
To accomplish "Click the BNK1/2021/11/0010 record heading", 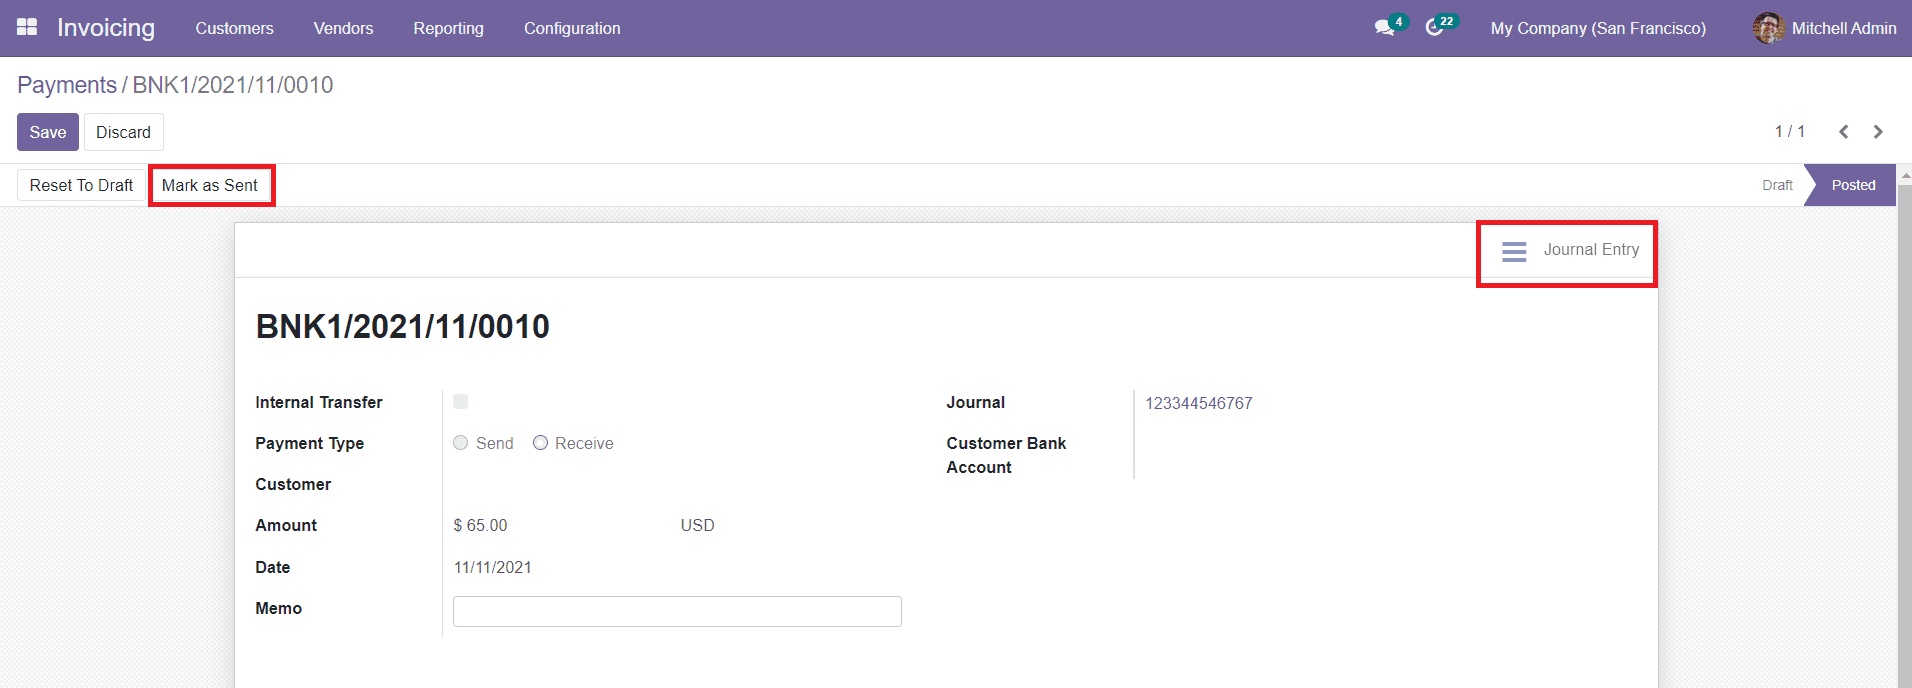I will 402,326.
